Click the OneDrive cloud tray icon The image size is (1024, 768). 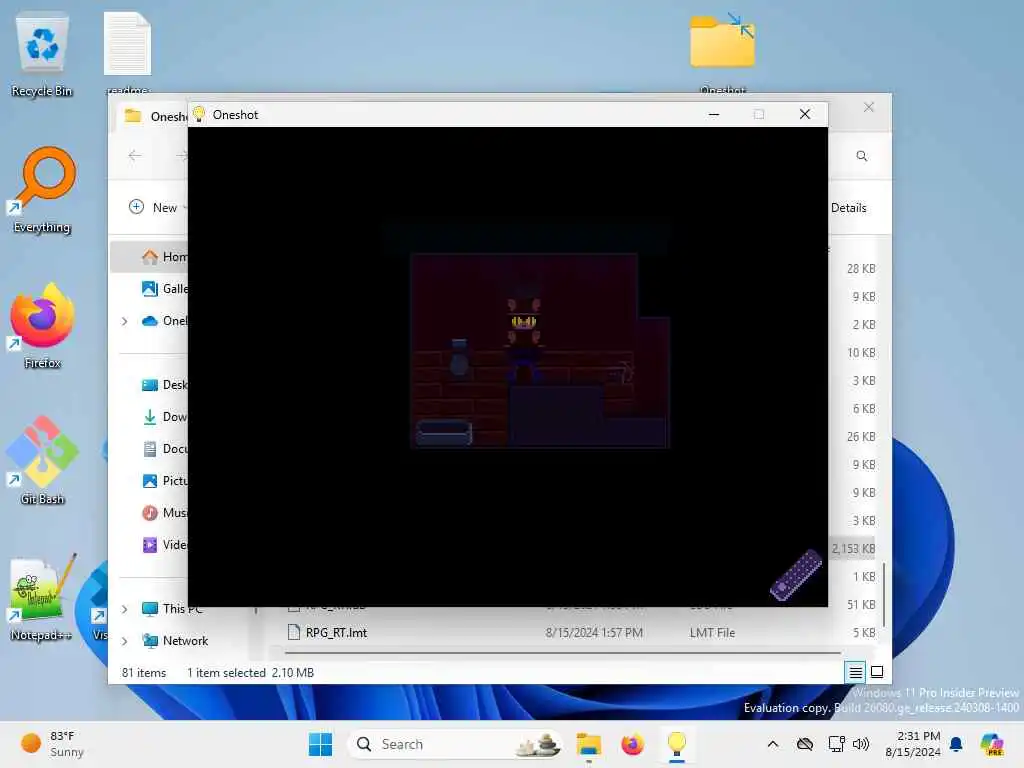(x=805, y=744)
